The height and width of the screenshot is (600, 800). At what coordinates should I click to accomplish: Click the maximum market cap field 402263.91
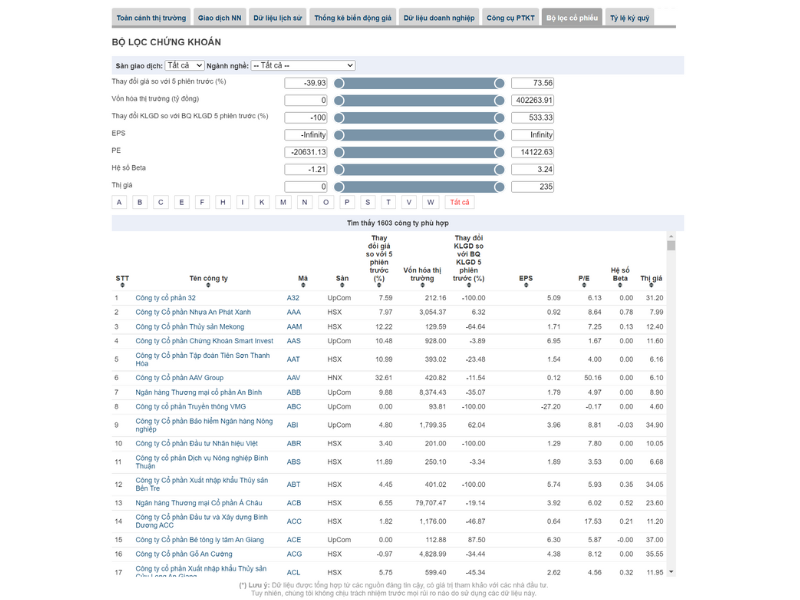[532, 101]
